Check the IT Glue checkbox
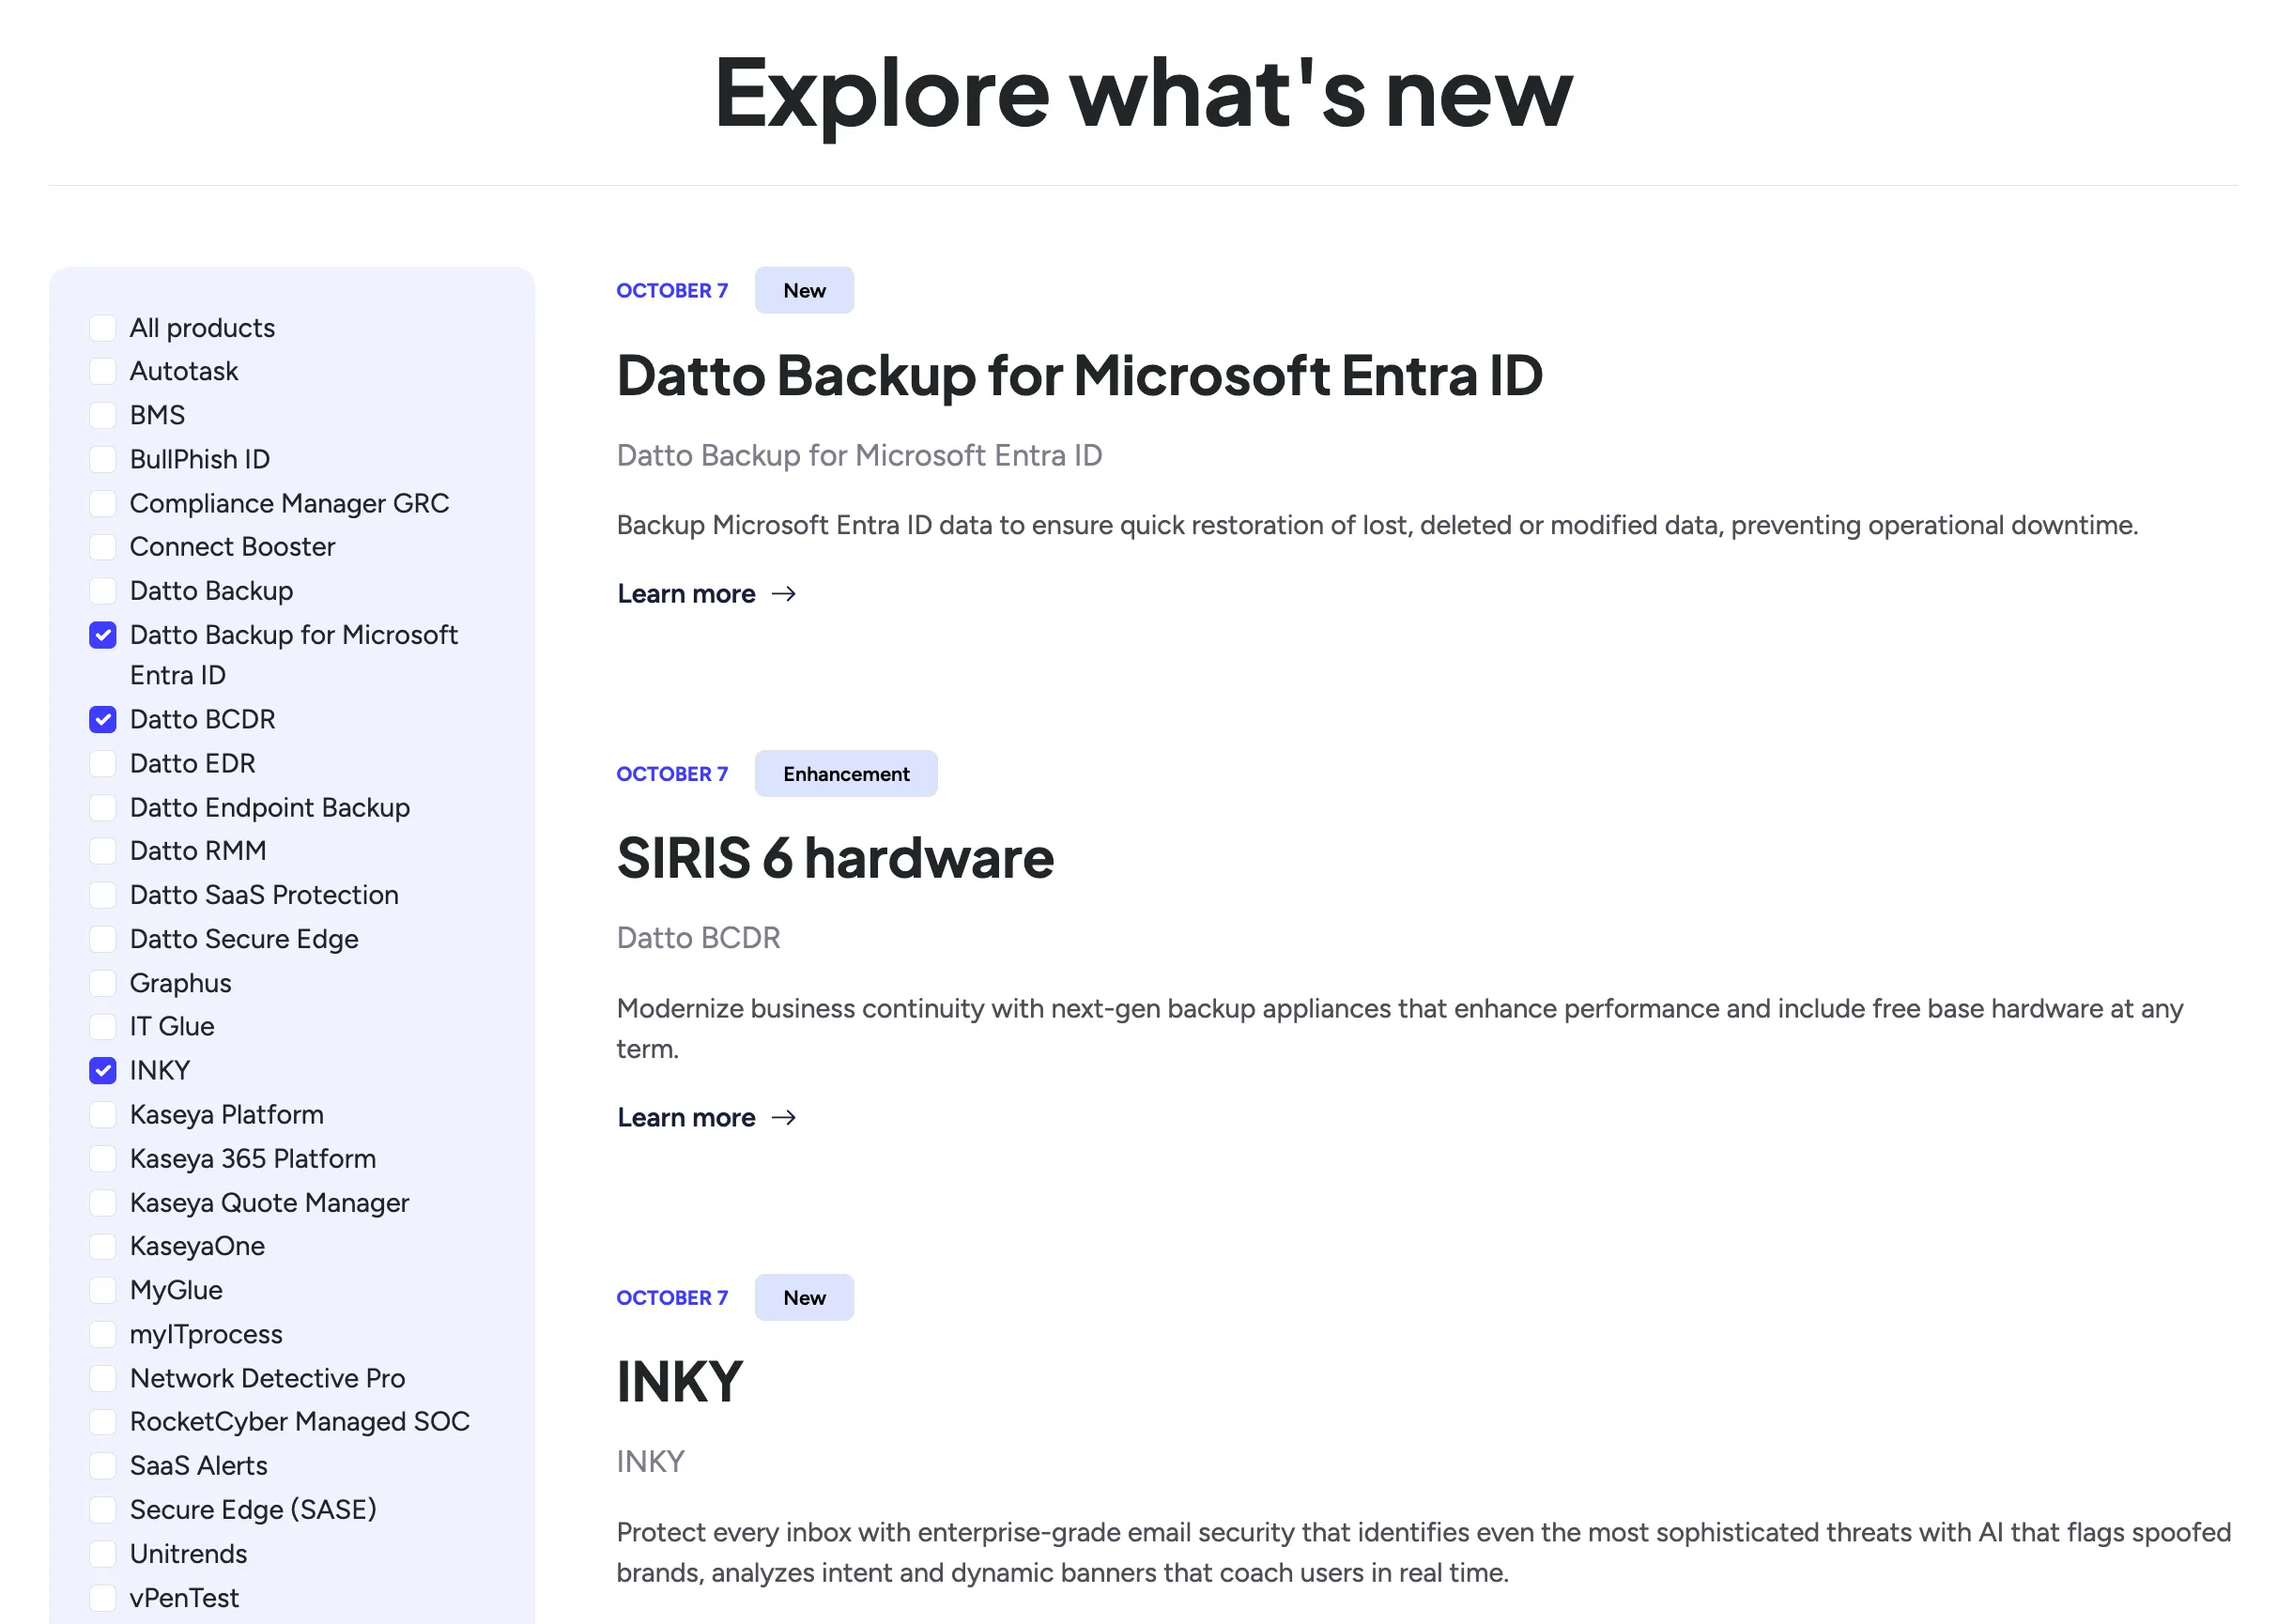Image resolution: width=2293 pixels, height=1624 pixels. coord(103,1026)
